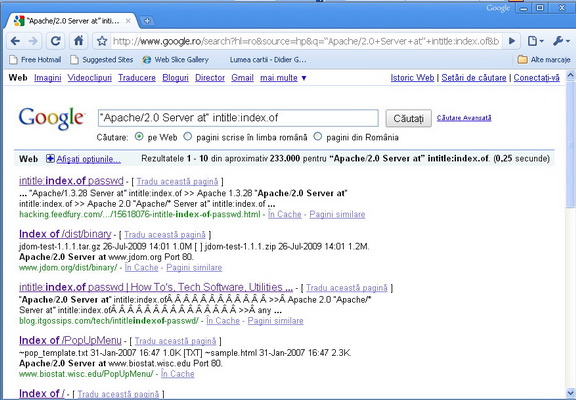The height and width of the screenshot is (400, 576).
Task: Open 'Index of /dist/binary' result
Action: [65, 234]
